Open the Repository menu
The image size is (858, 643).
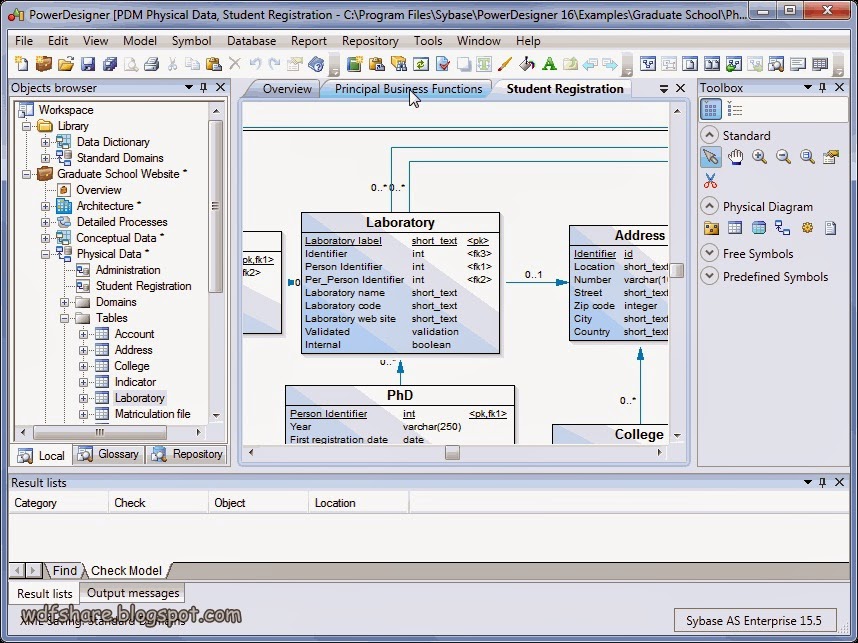370,40
